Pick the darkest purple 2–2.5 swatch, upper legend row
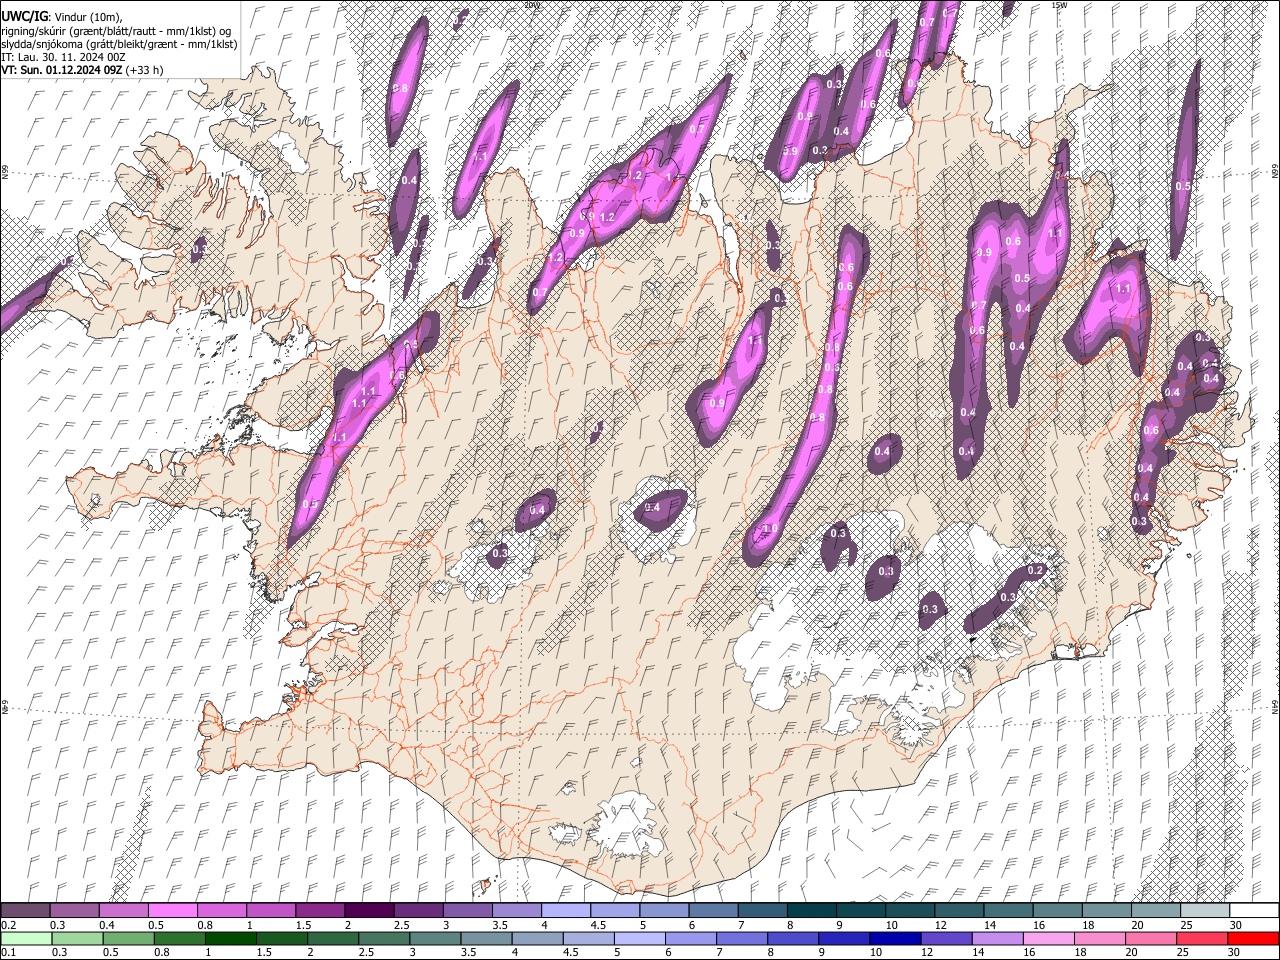Image resolution: width=1280 pixels, height=960 pixels. pyautogui.click(x=368, y=911)
